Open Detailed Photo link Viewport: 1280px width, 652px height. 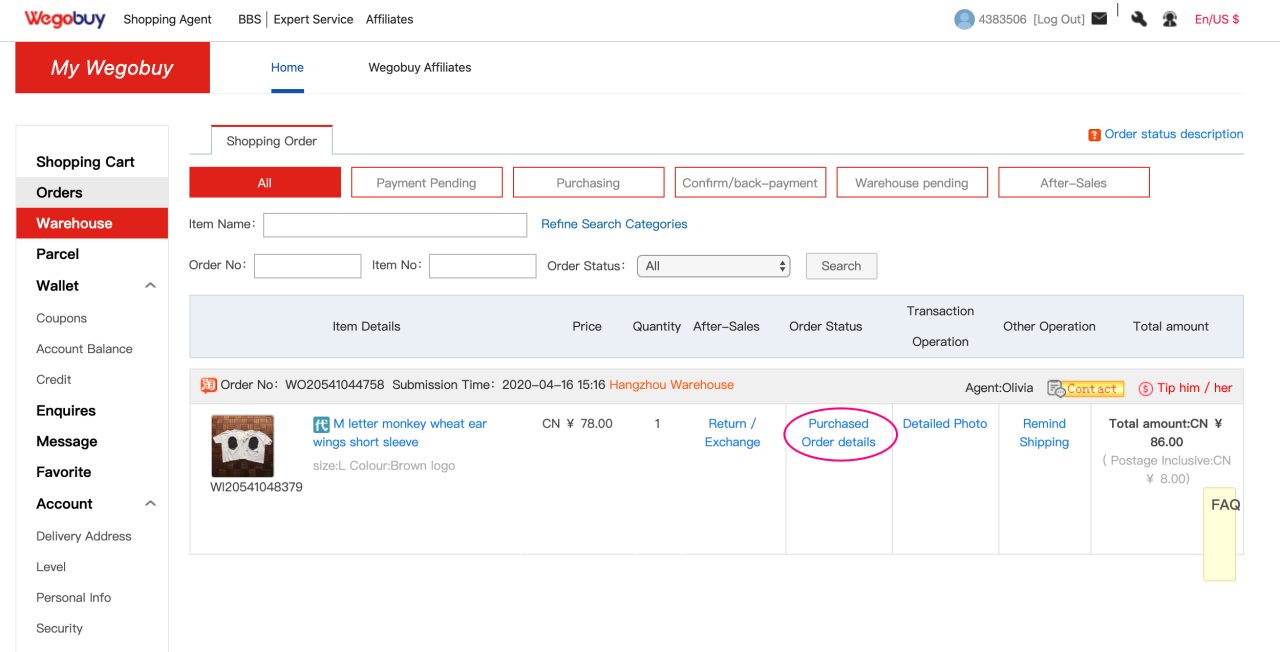coord(945,424)
